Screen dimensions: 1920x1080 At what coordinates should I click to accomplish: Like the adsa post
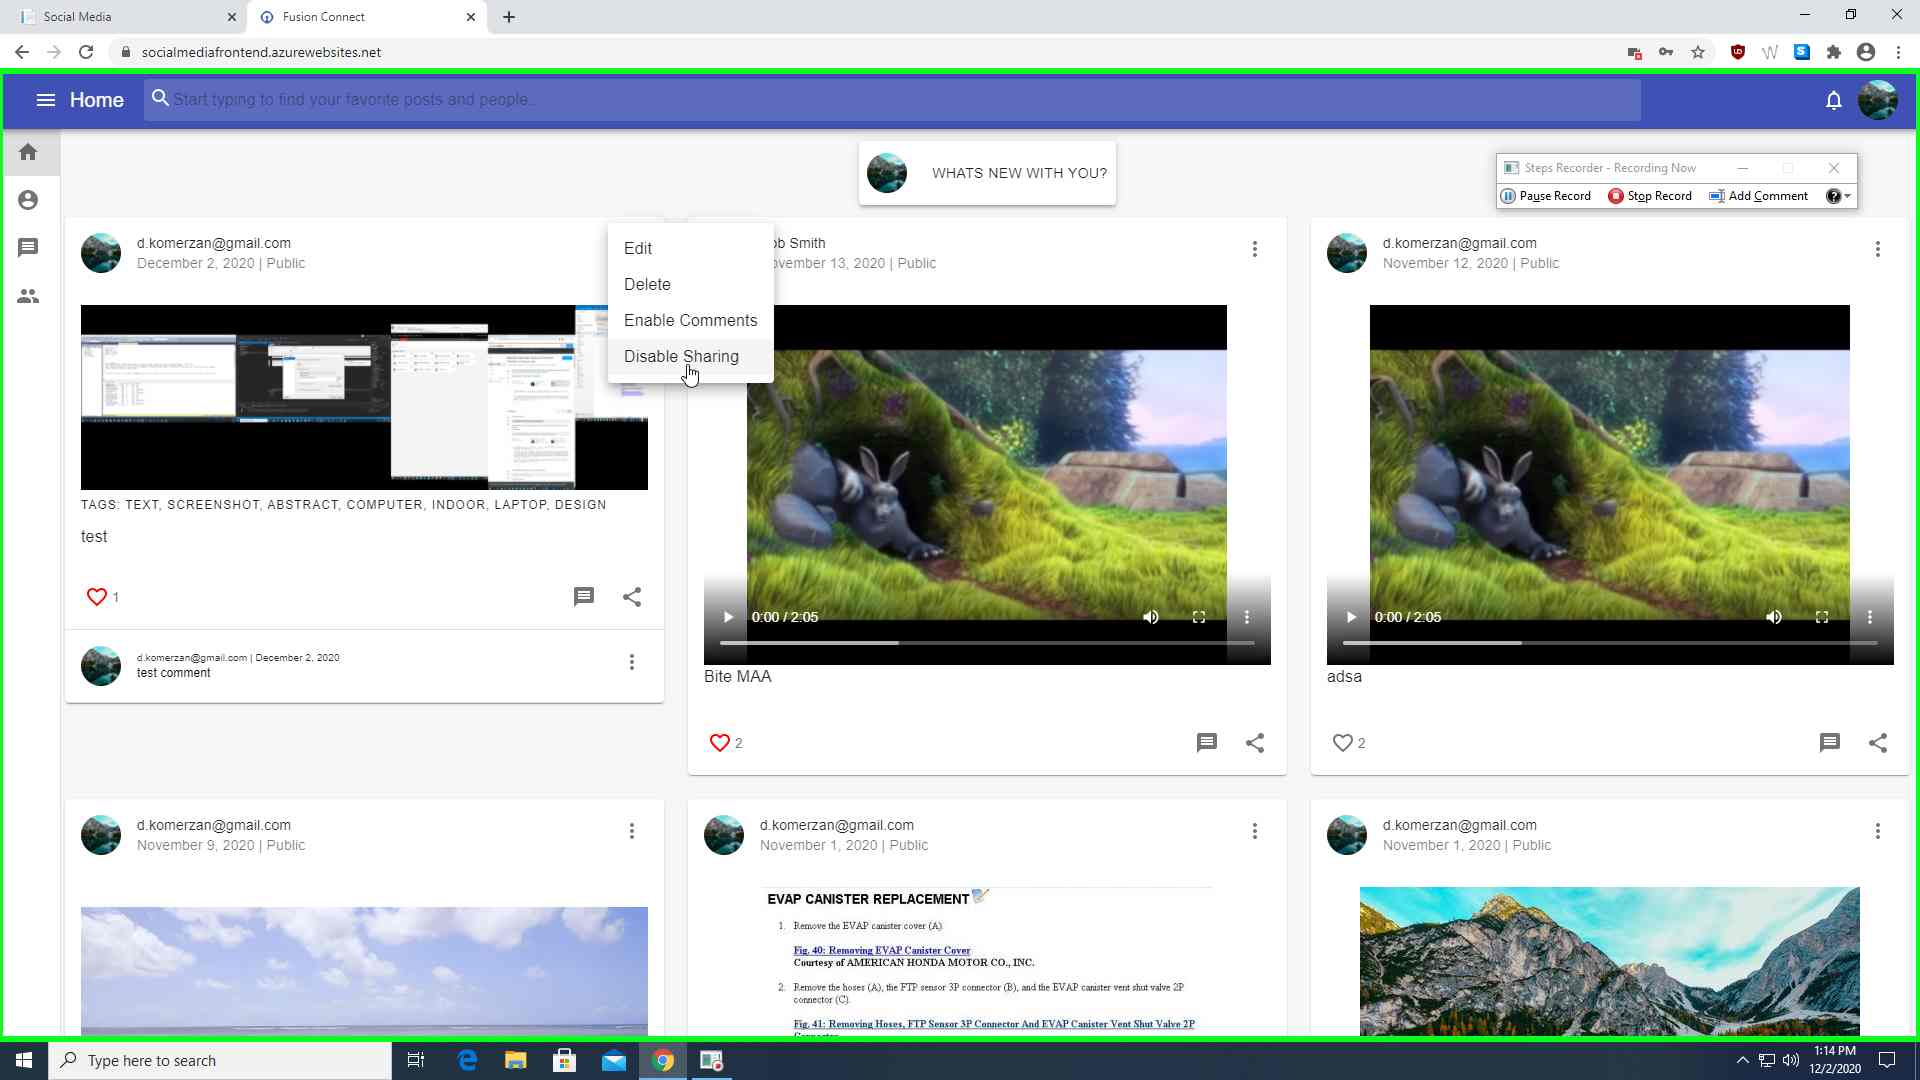[1342, 743]
